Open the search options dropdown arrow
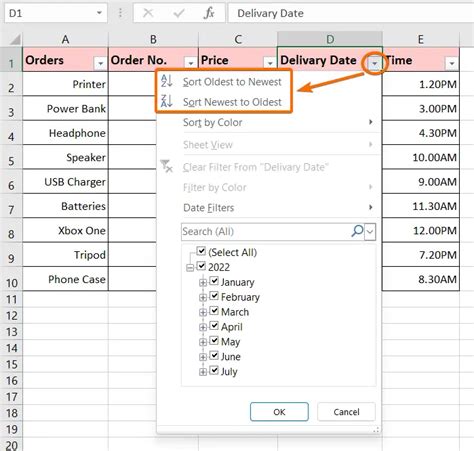This screenshot has height=451, width=474. click(x=370, y=231)
